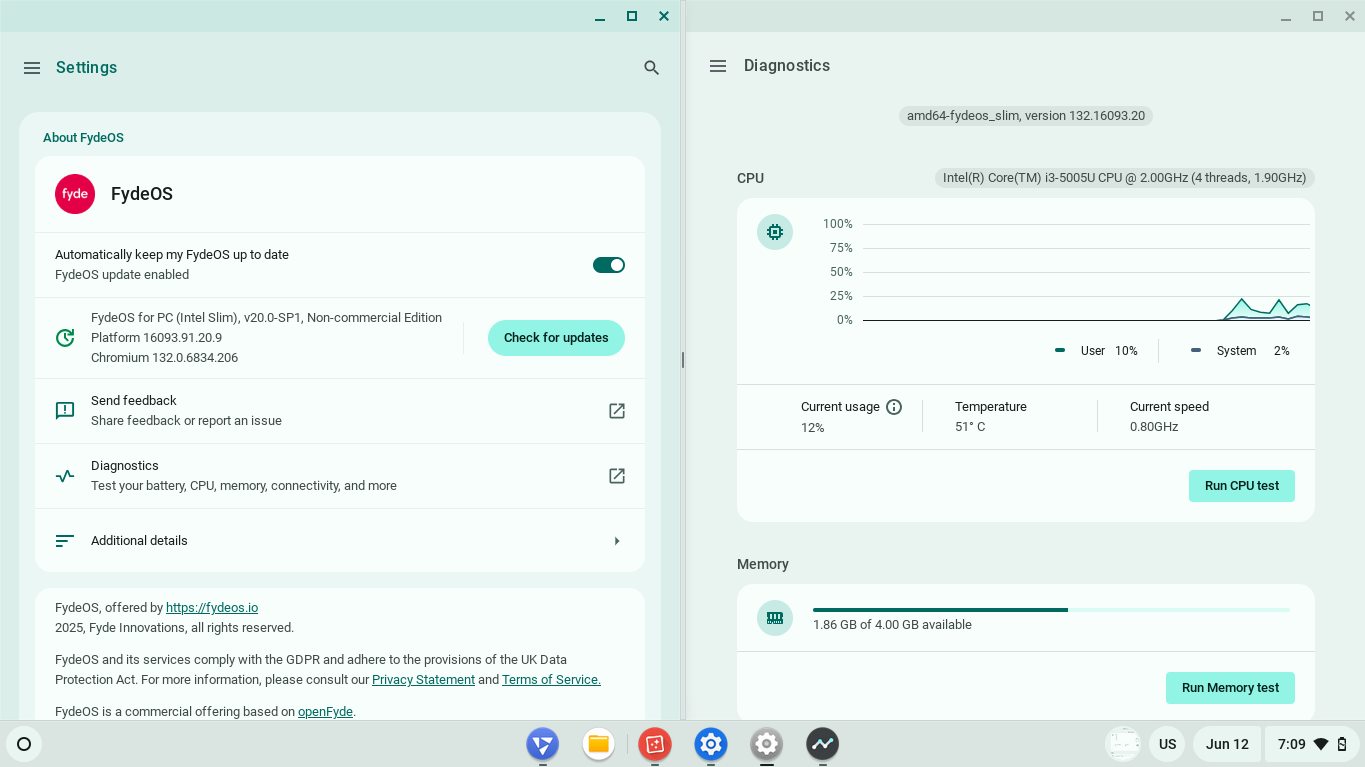The height and width of the screenshot is (767, 1365).
Task: Open the Settings hamburger menu
Action: [32, 68]
